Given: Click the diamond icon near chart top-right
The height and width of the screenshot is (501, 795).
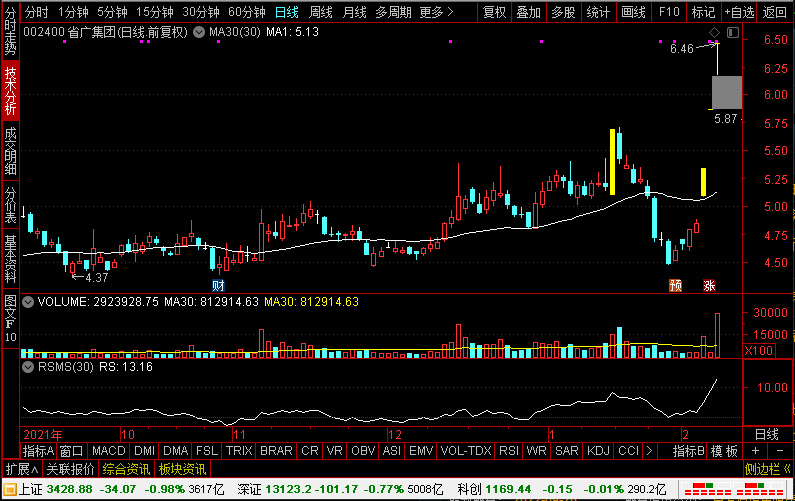Looking at the screenshot, I should 714,32.
